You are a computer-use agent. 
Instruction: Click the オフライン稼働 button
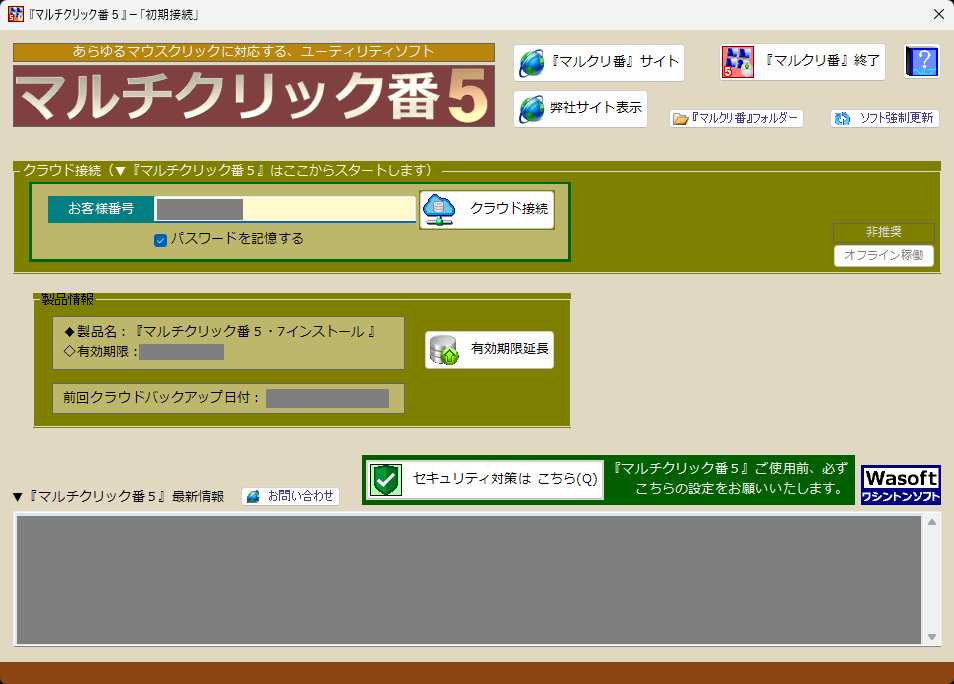(883, 256)
